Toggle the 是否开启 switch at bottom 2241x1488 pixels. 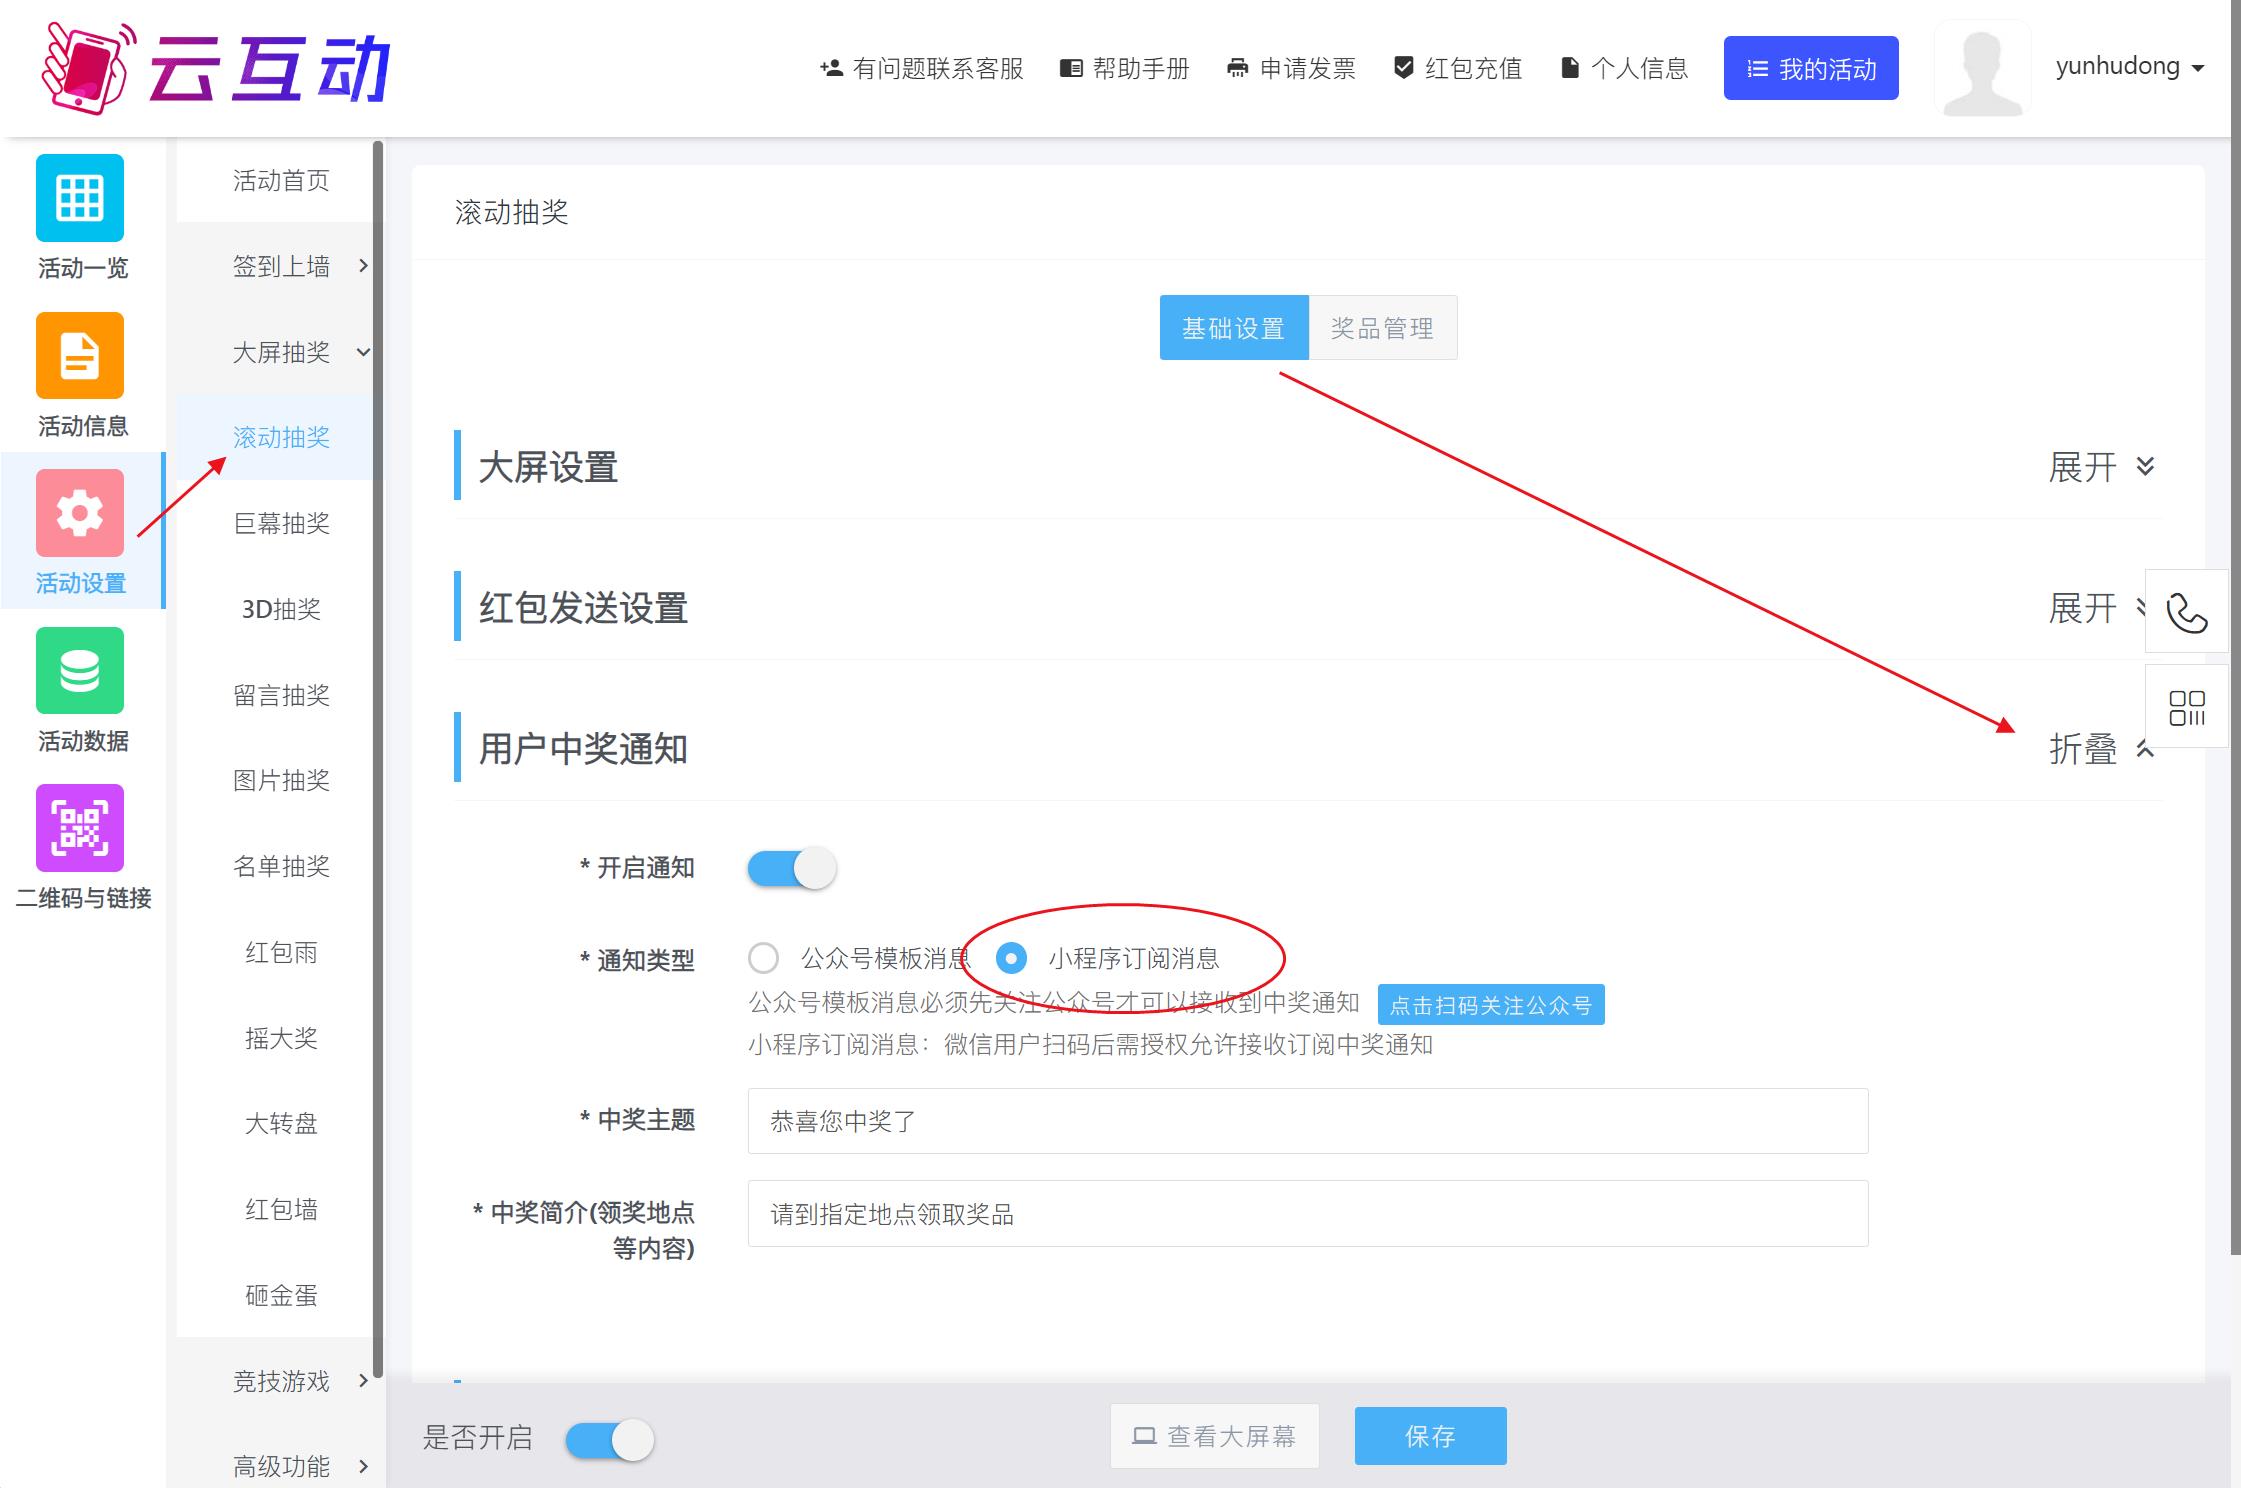click(610, 1440)
